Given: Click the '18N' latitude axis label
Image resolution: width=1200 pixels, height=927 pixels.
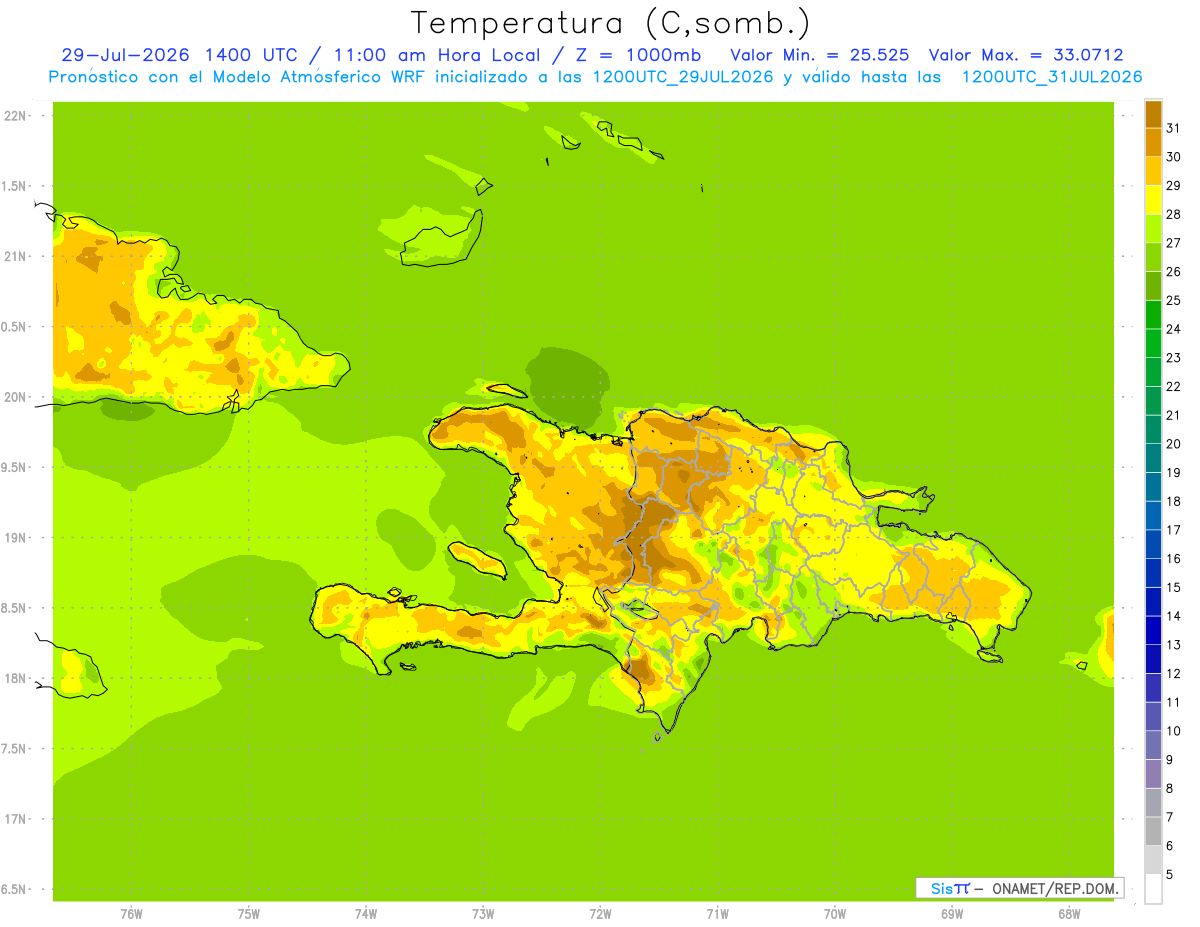Looking at the screenshot, I should coord(17,679).
